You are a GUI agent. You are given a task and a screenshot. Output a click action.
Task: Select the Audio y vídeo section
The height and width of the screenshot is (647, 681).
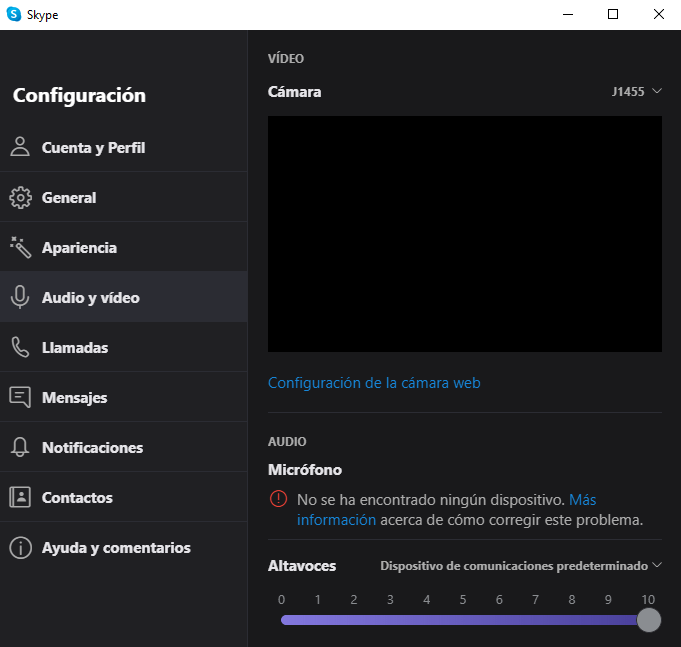(124, 297)
